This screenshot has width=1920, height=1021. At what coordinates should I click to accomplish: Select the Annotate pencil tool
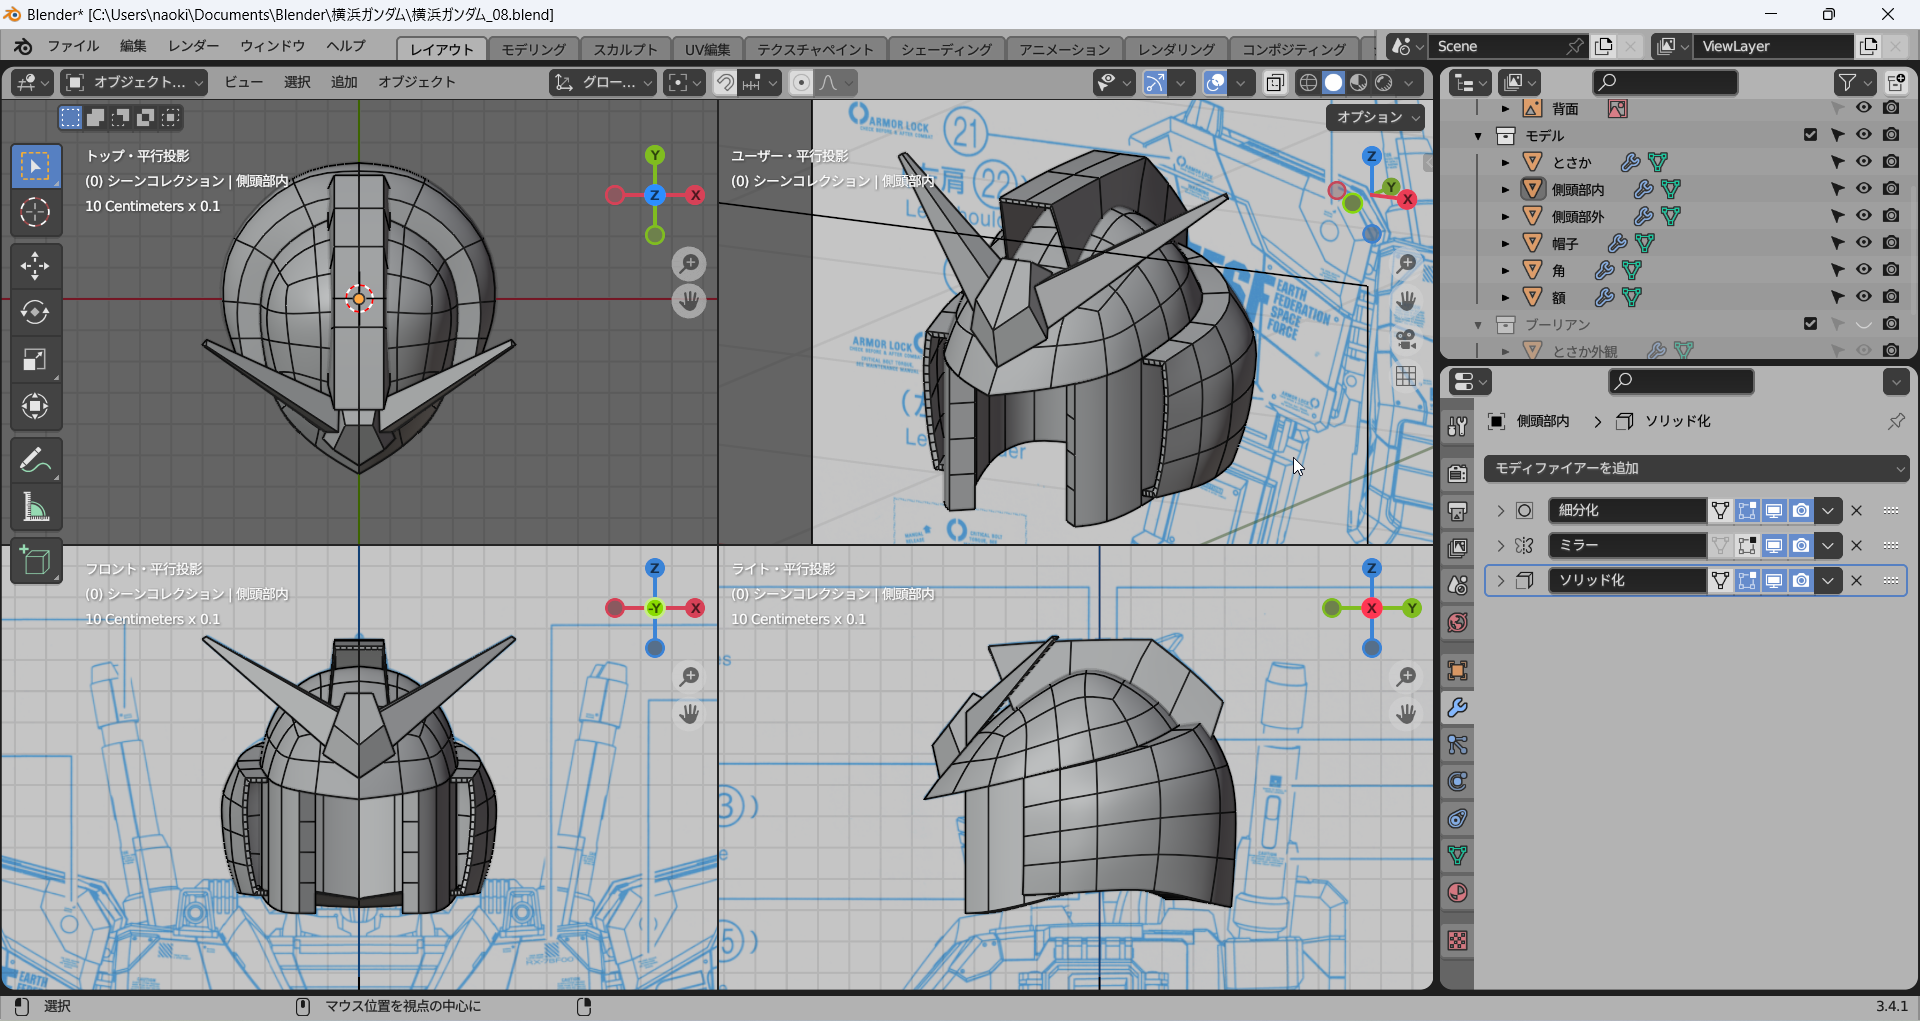[x=35, y=461]
